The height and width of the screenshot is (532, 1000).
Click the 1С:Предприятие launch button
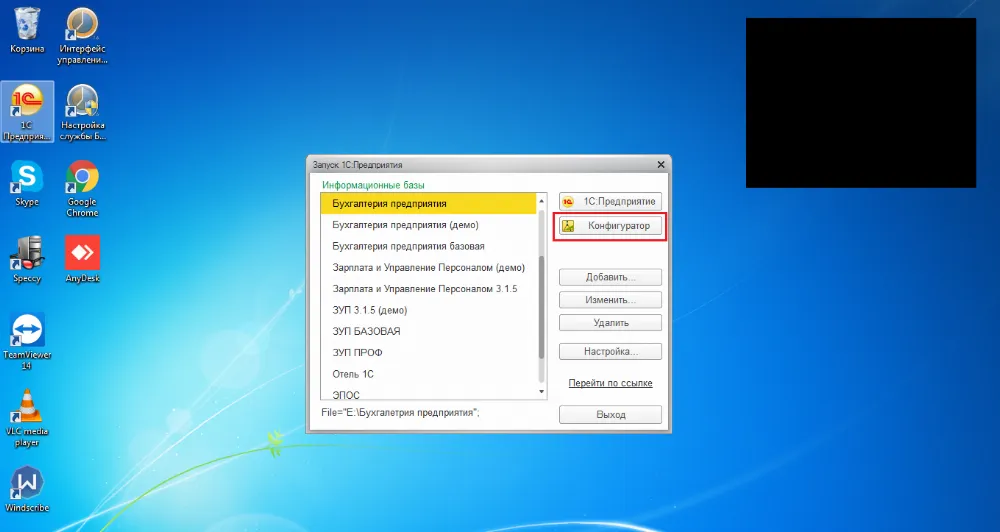[x=610, y=202]
